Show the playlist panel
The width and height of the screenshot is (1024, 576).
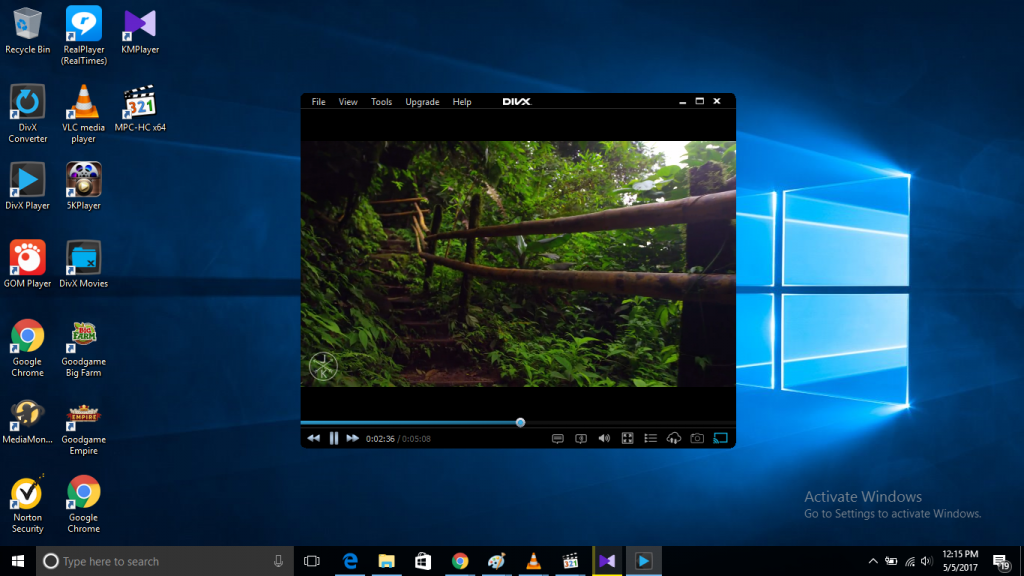coord(651,438)
